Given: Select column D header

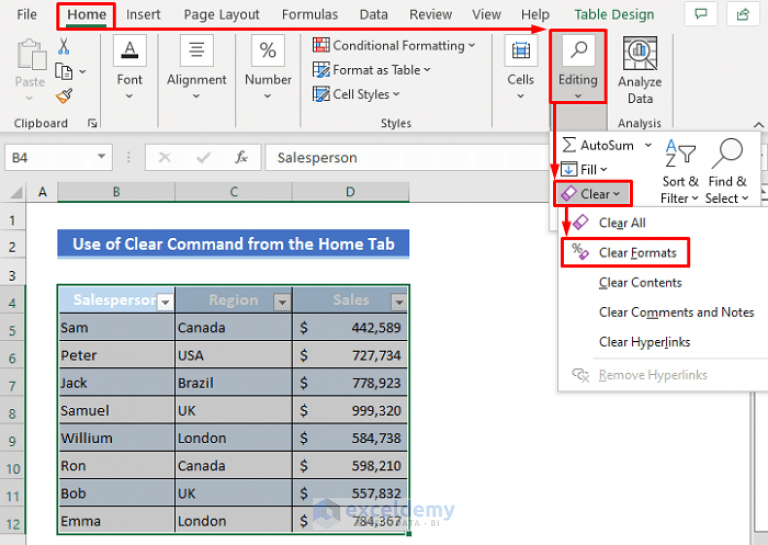Looking at the screenshot, I should tap(350, 192).
